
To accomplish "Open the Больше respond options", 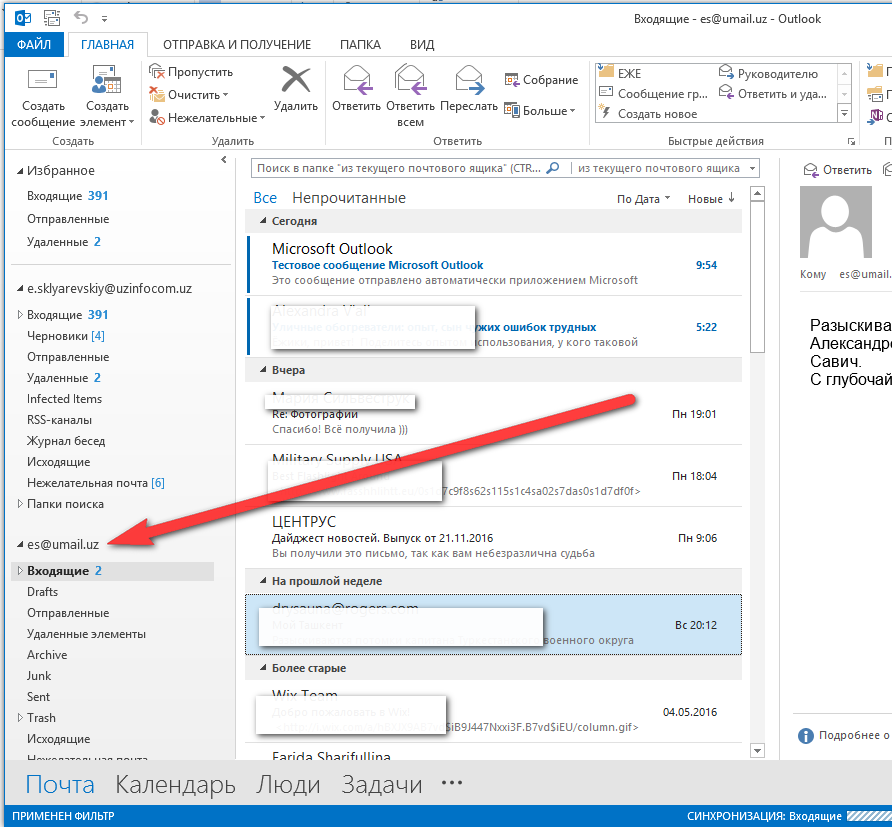I will coord(540,110).
